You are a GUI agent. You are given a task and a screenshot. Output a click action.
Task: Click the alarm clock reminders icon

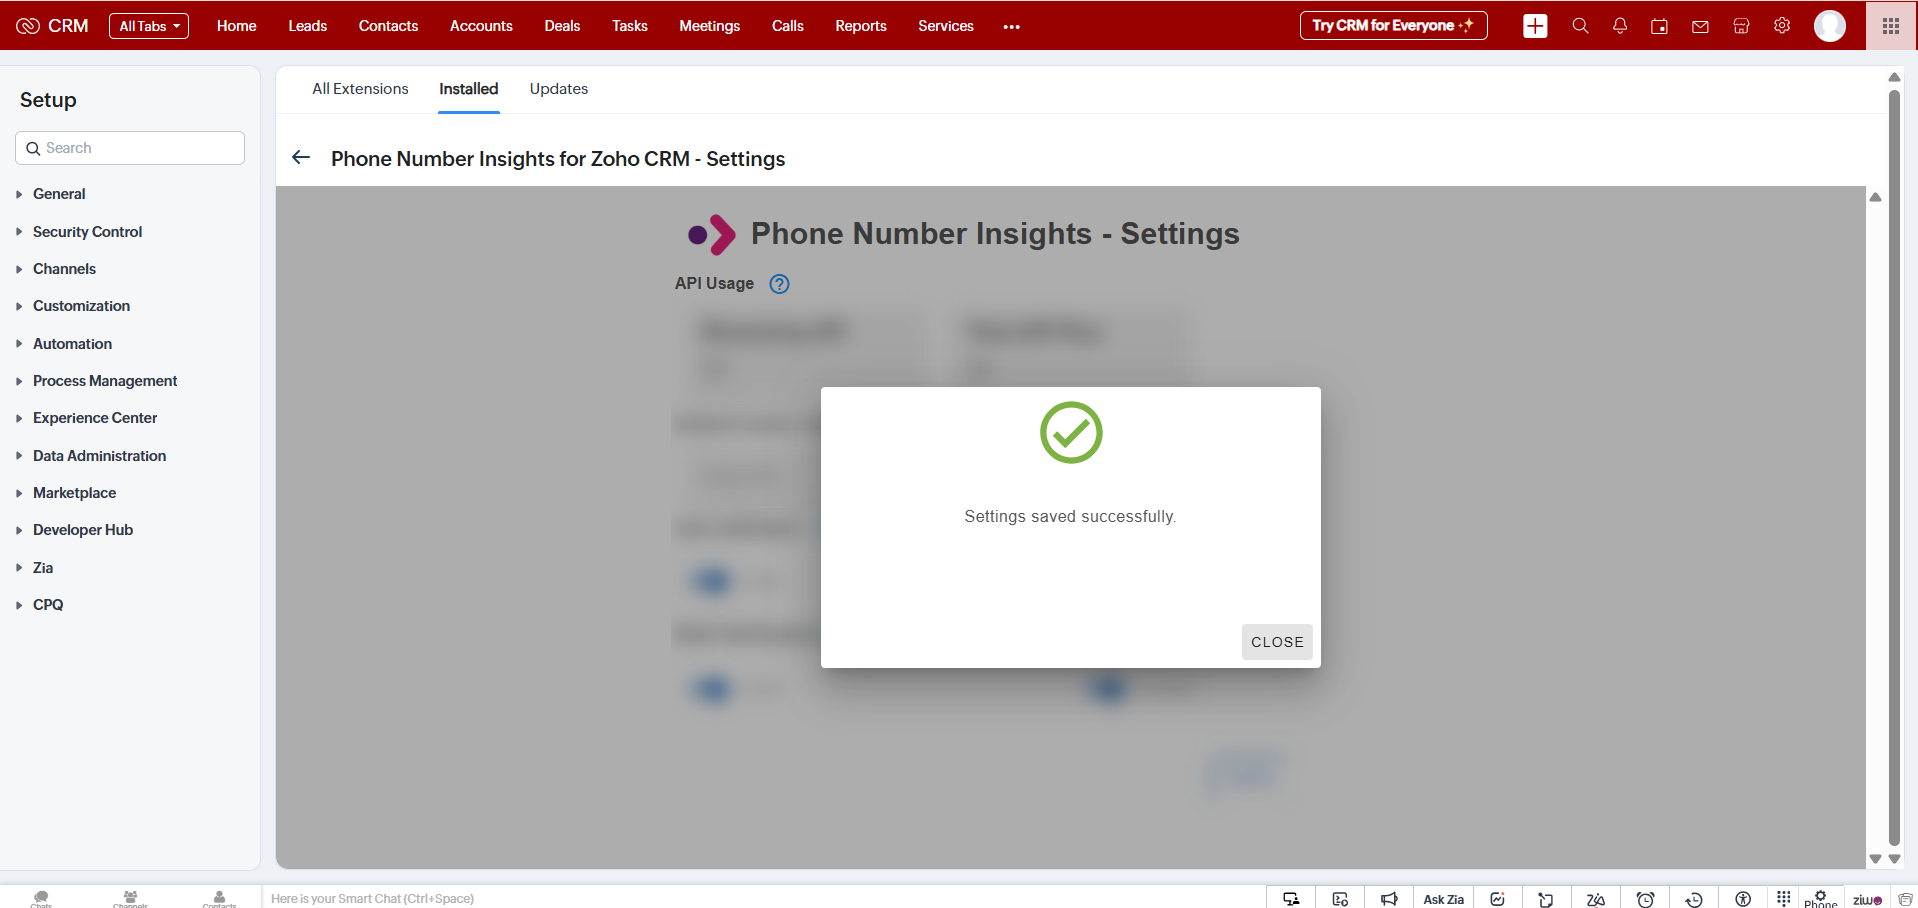point(1645,898)
